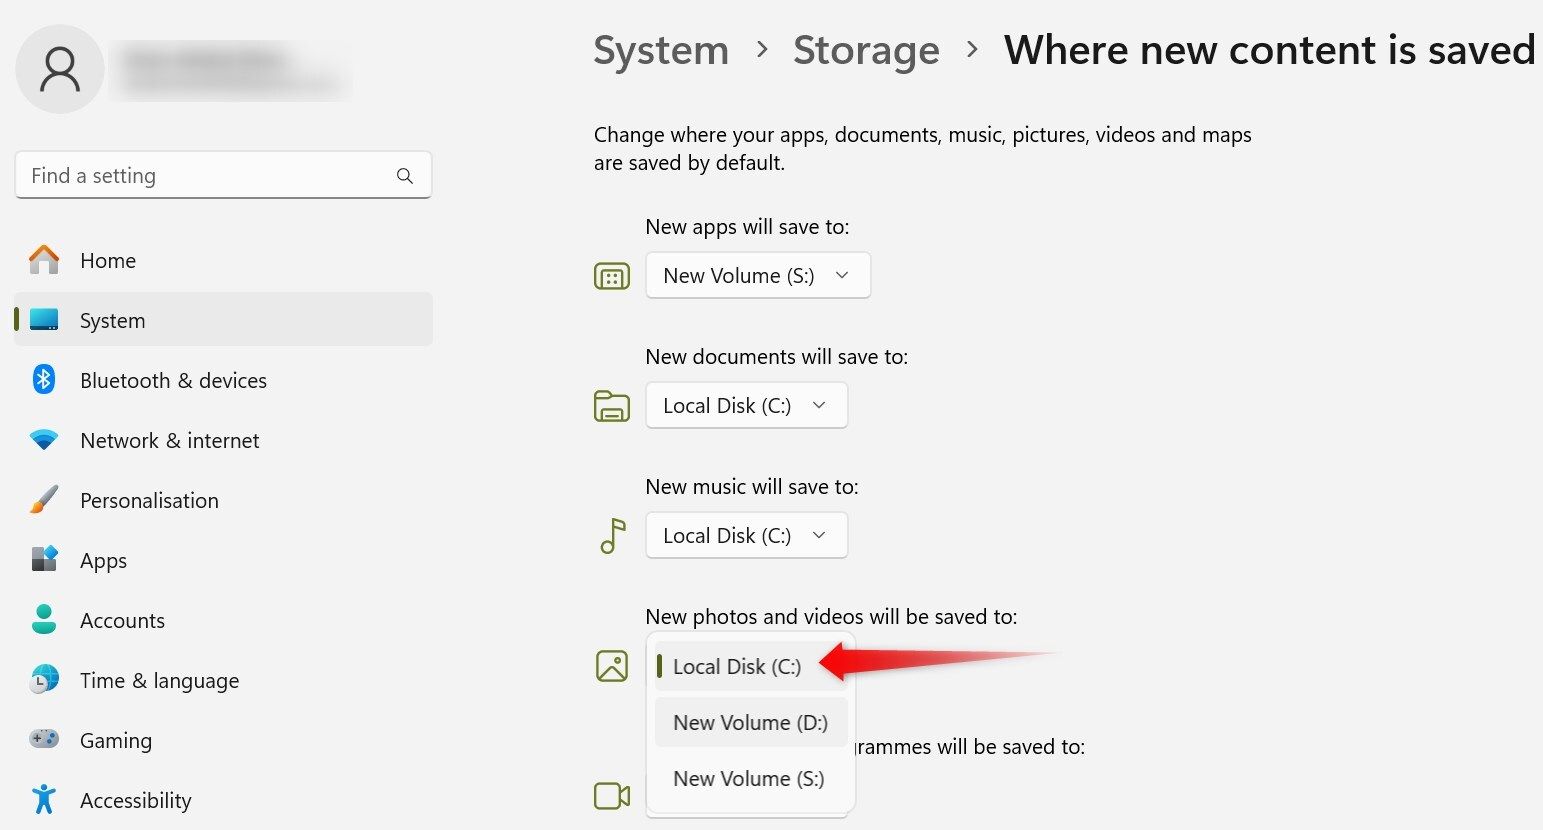Select Local Disk (C:) for photos

point(737,667)
